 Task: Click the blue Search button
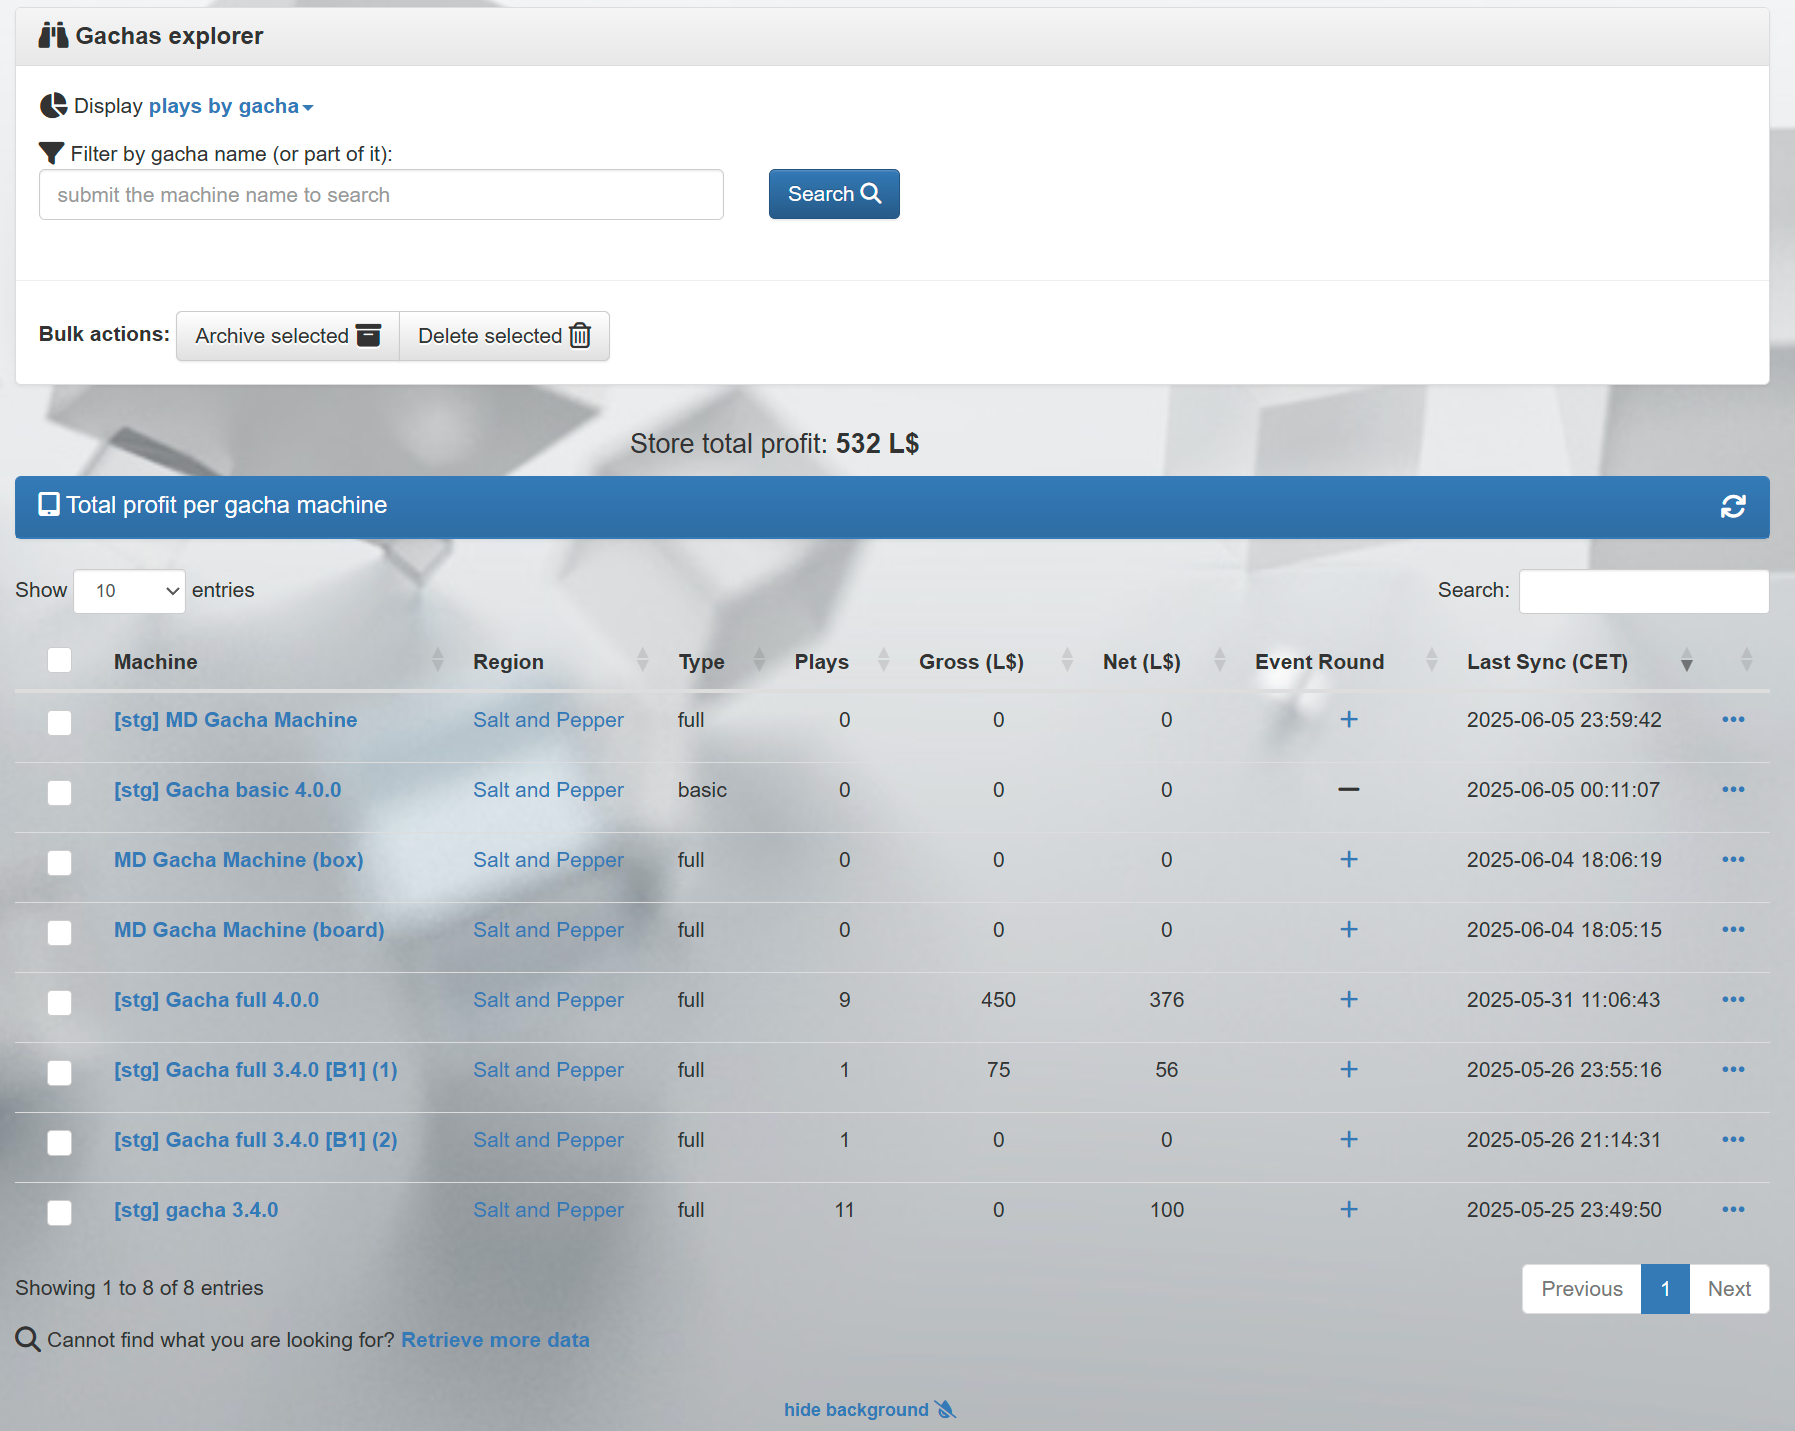tap(834, 194)
